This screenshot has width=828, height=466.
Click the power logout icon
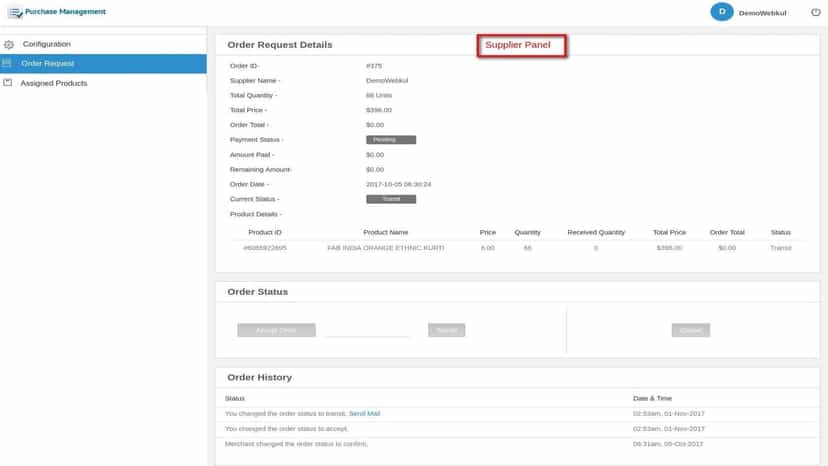click(815, 12)
